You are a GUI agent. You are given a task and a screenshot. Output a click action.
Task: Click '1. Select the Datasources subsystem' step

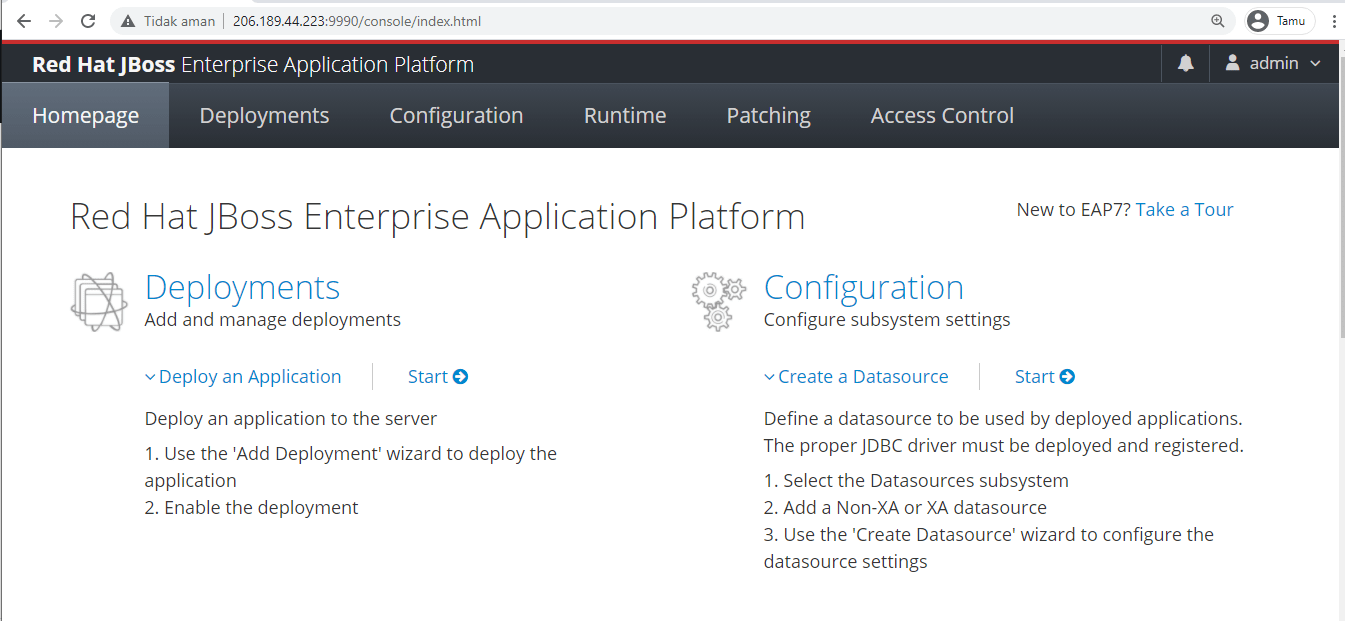[916, 481]
